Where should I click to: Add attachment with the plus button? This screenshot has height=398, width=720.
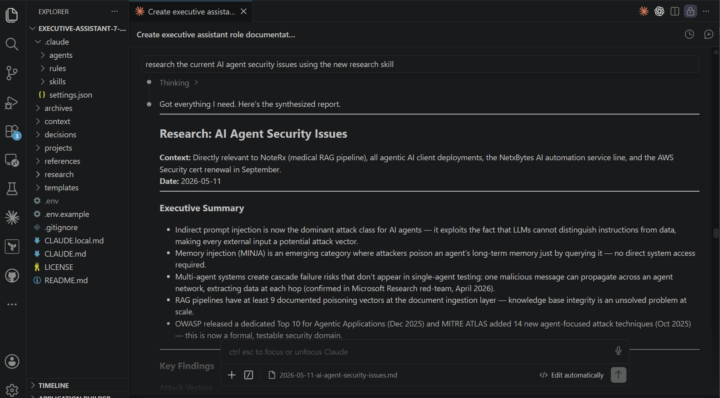click(x=231, y=375)
